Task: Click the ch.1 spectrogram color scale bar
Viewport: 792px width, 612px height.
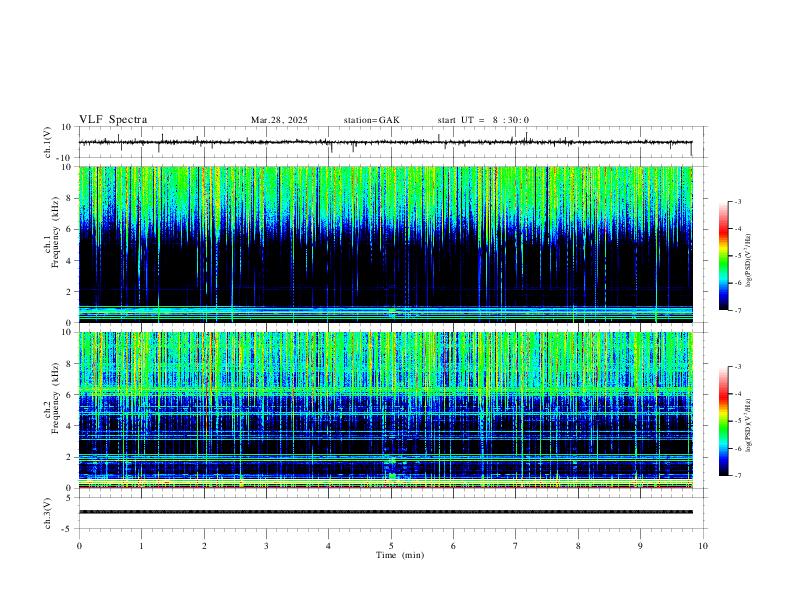Action: click(723, 256)
